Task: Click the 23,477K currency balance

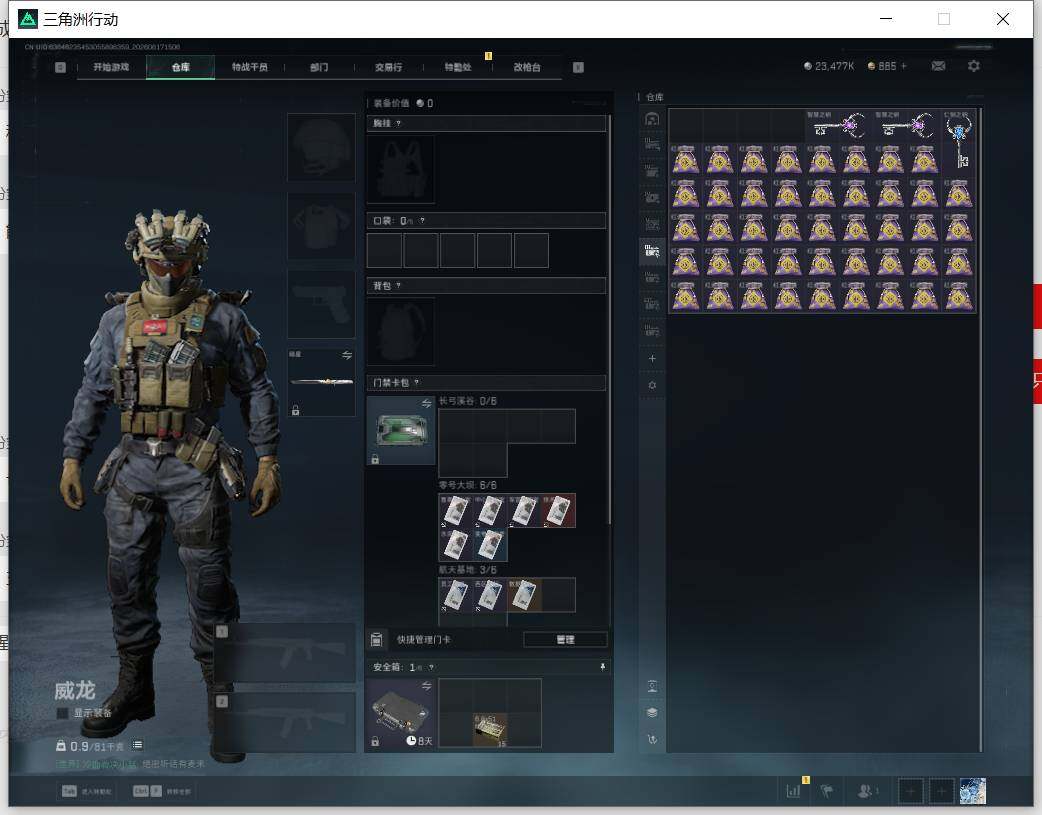Action: [829, 66]
